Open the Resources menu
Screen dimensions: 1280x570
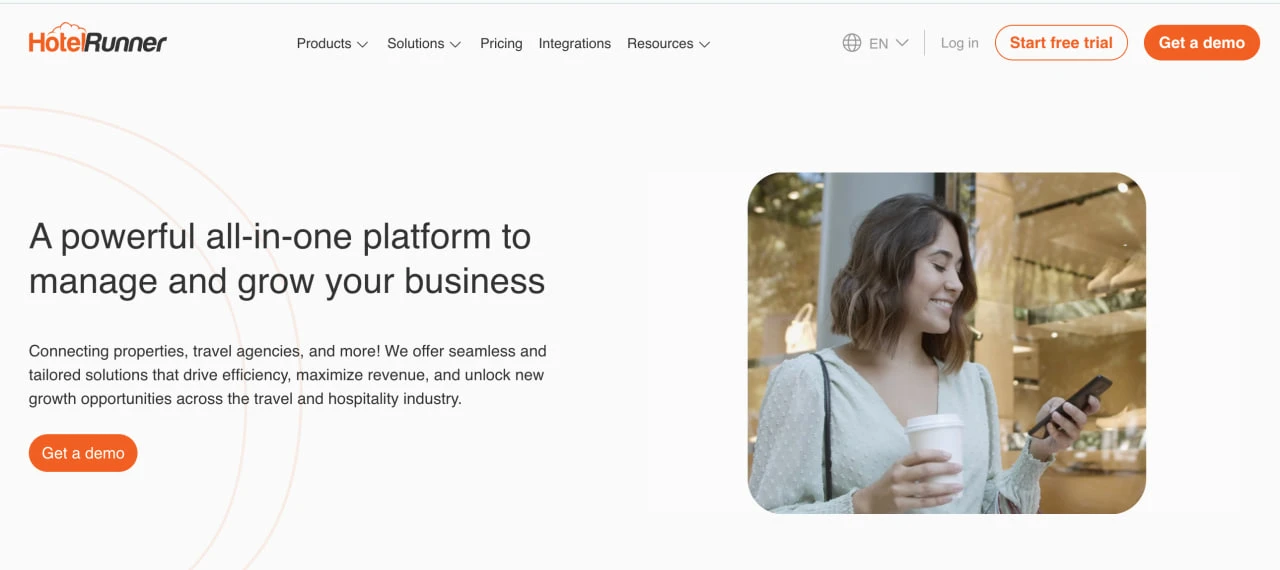[x=659, y=44]
